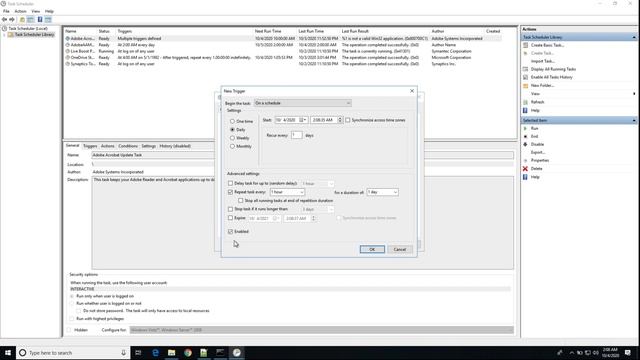640x360 pixels.
Task: Select the Synaptics task row
Action: pos(283,64)
